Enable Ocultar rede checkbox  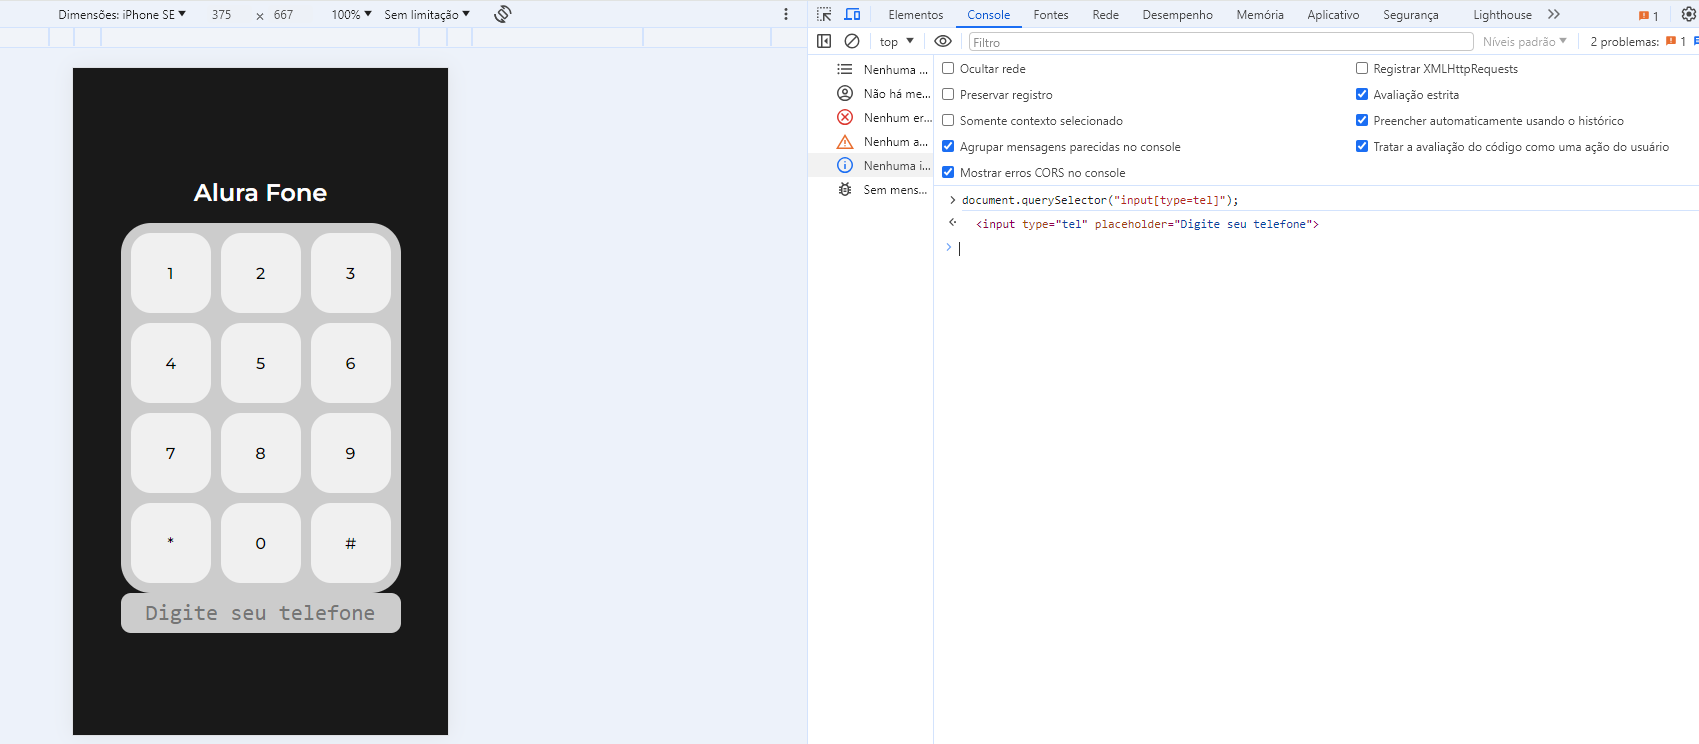[x=948, y=68]
